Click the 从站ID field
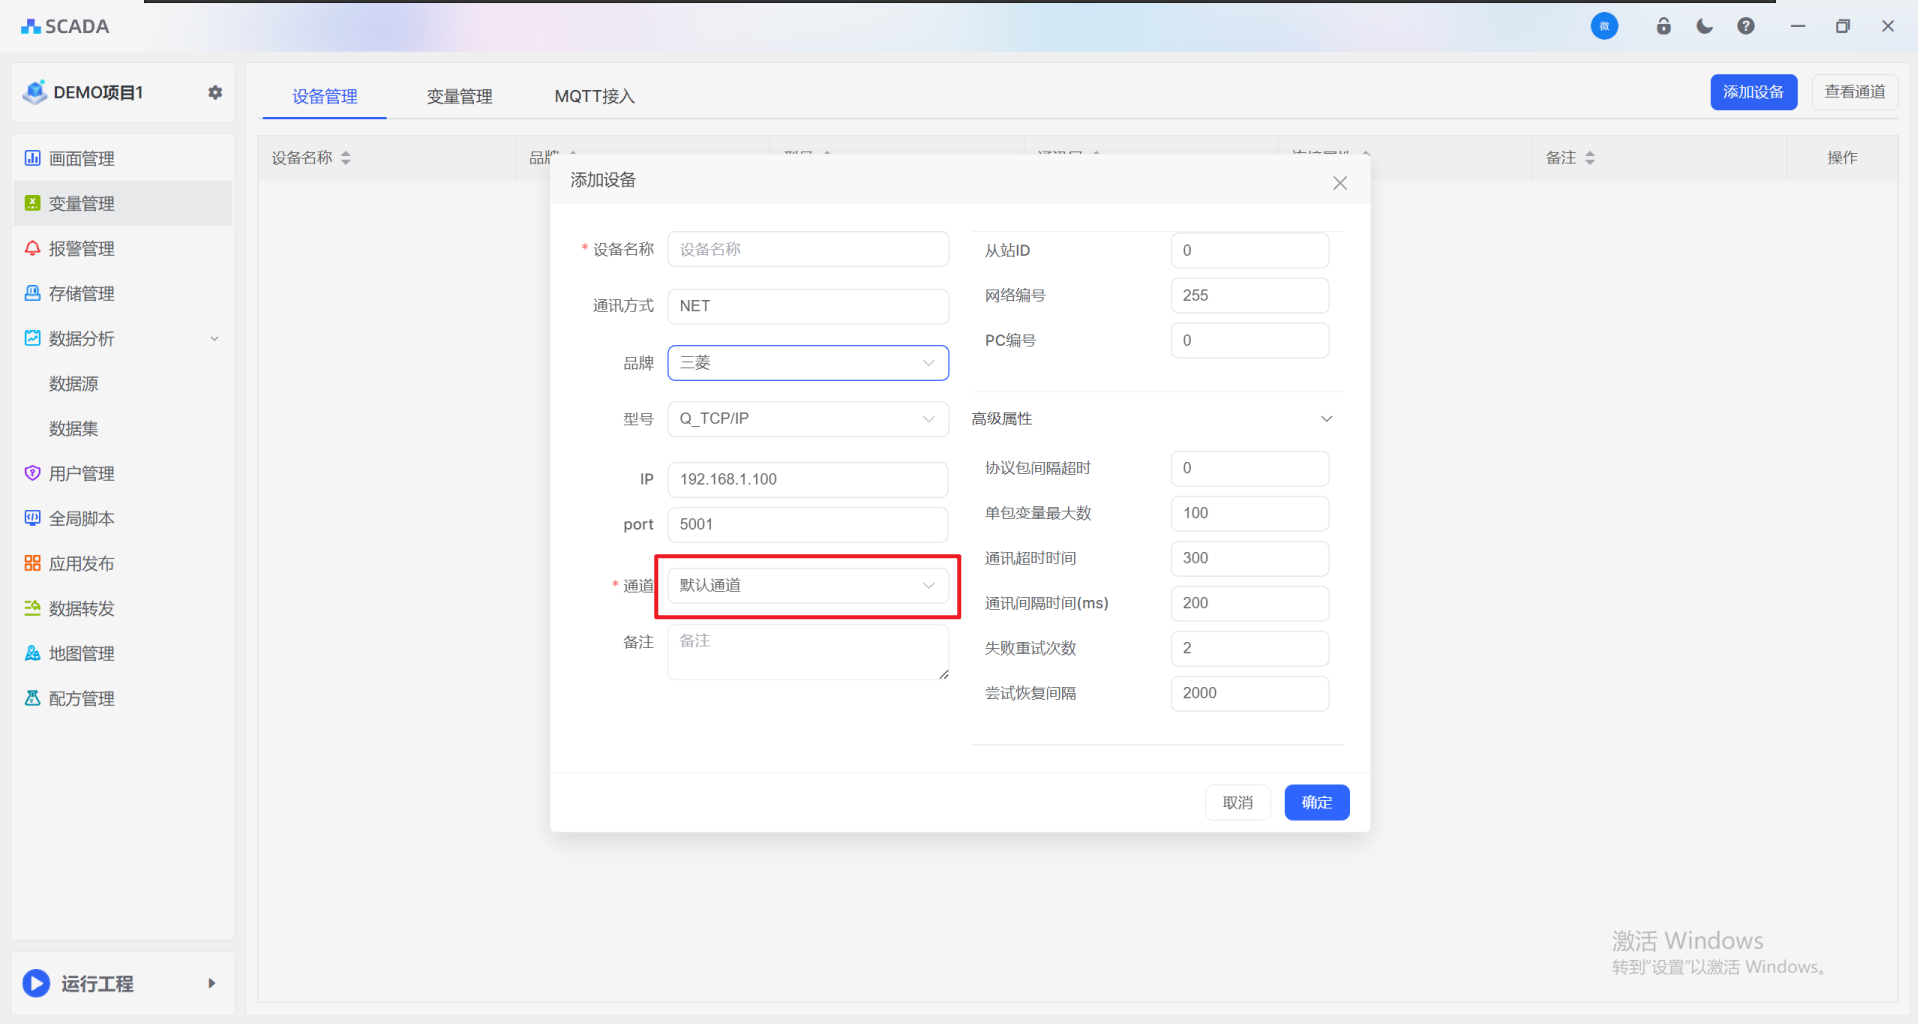Screen dimensions: 1918x1024 pyautogui.click(x=1249, y=250)
